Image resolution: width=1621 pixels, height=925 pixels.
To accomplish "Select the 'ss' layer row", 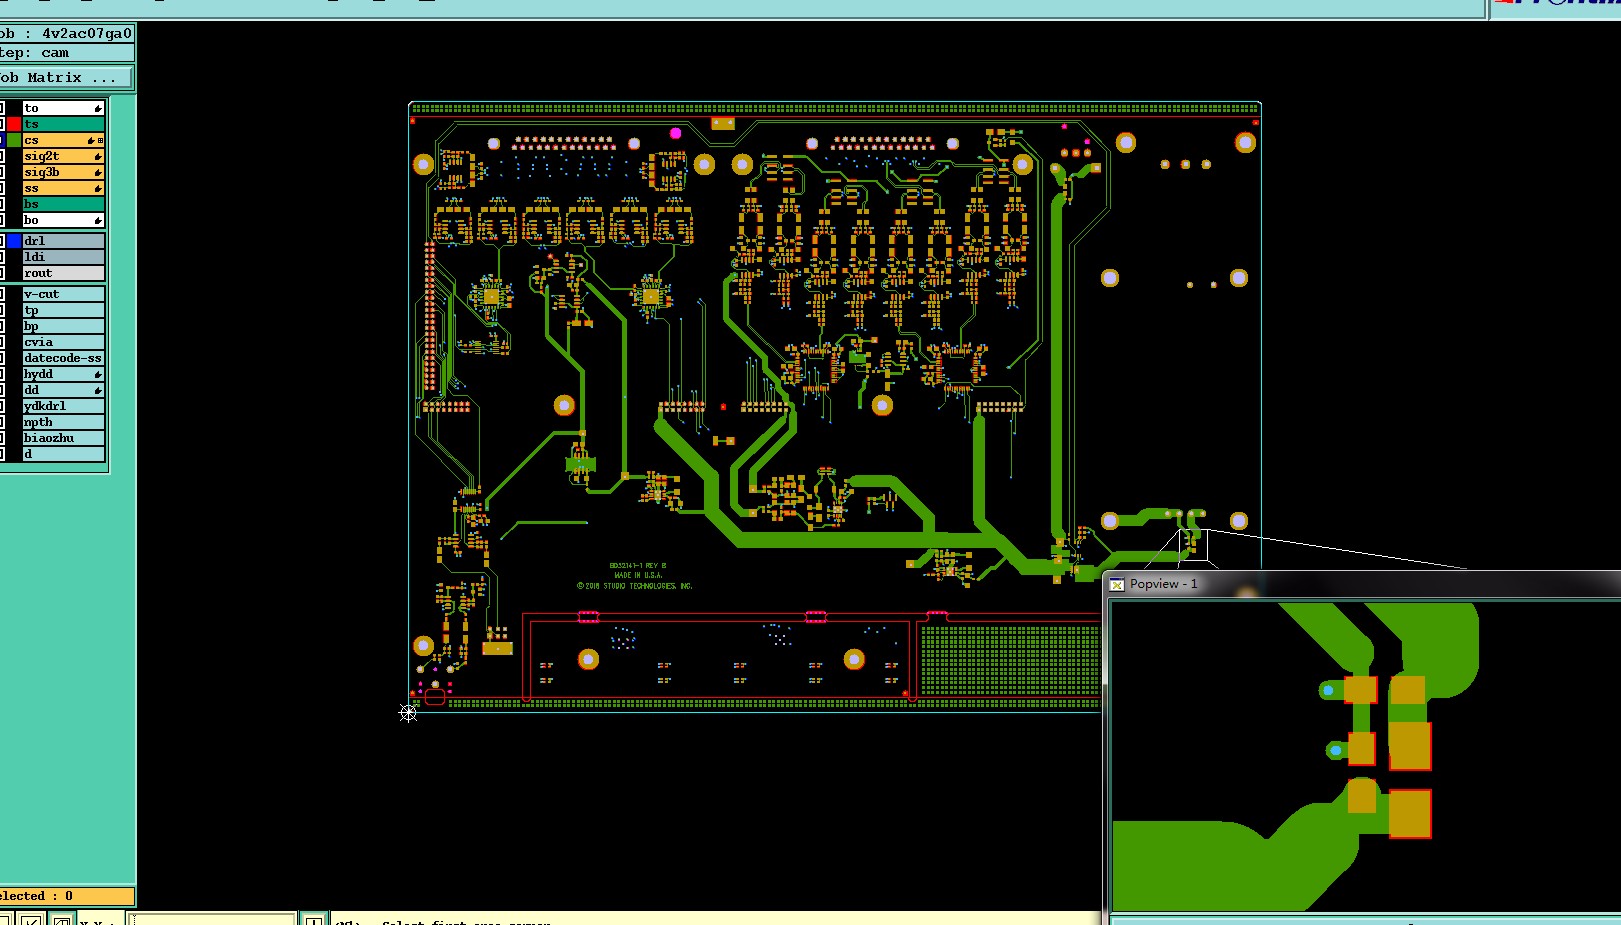I will click(x=63, y=188).
